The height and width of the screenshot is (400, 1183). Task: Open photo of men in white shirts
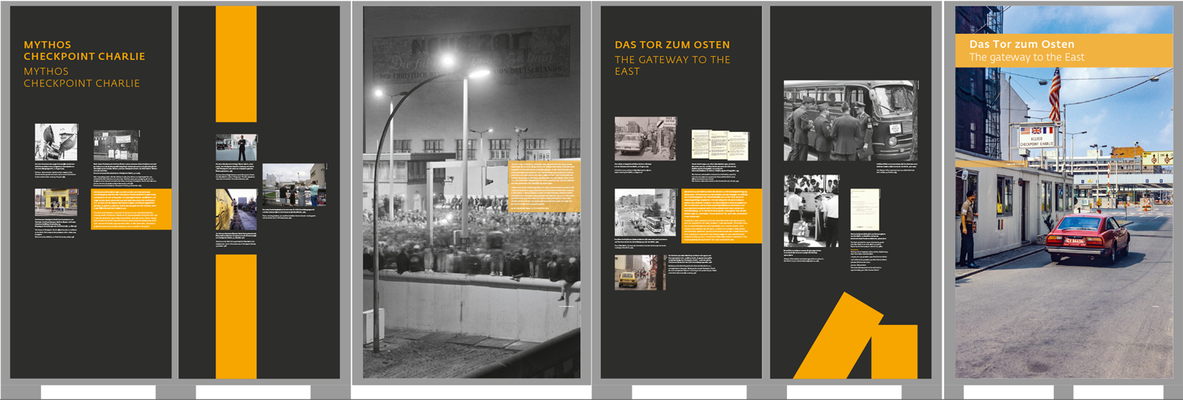click(x=811, y=211)
